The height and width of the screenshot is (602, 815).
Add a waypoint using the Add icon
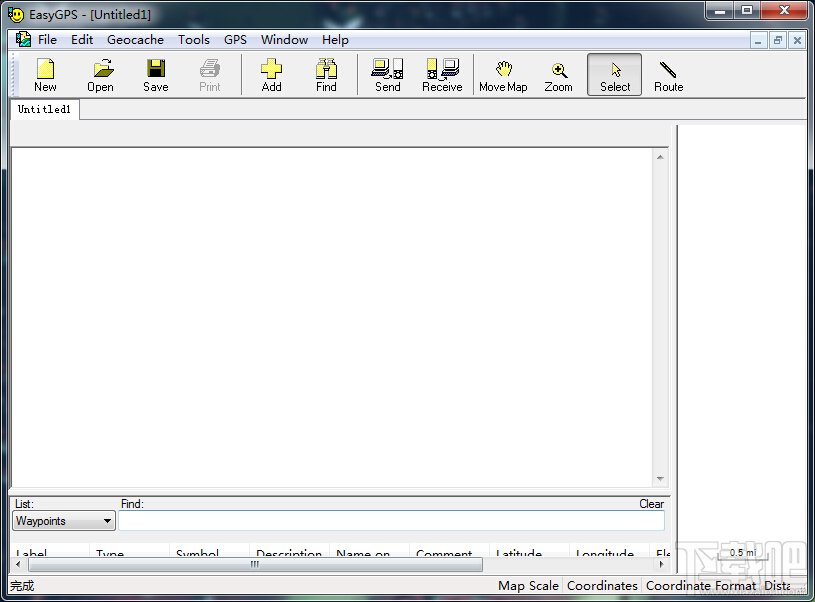click(271, 75)
